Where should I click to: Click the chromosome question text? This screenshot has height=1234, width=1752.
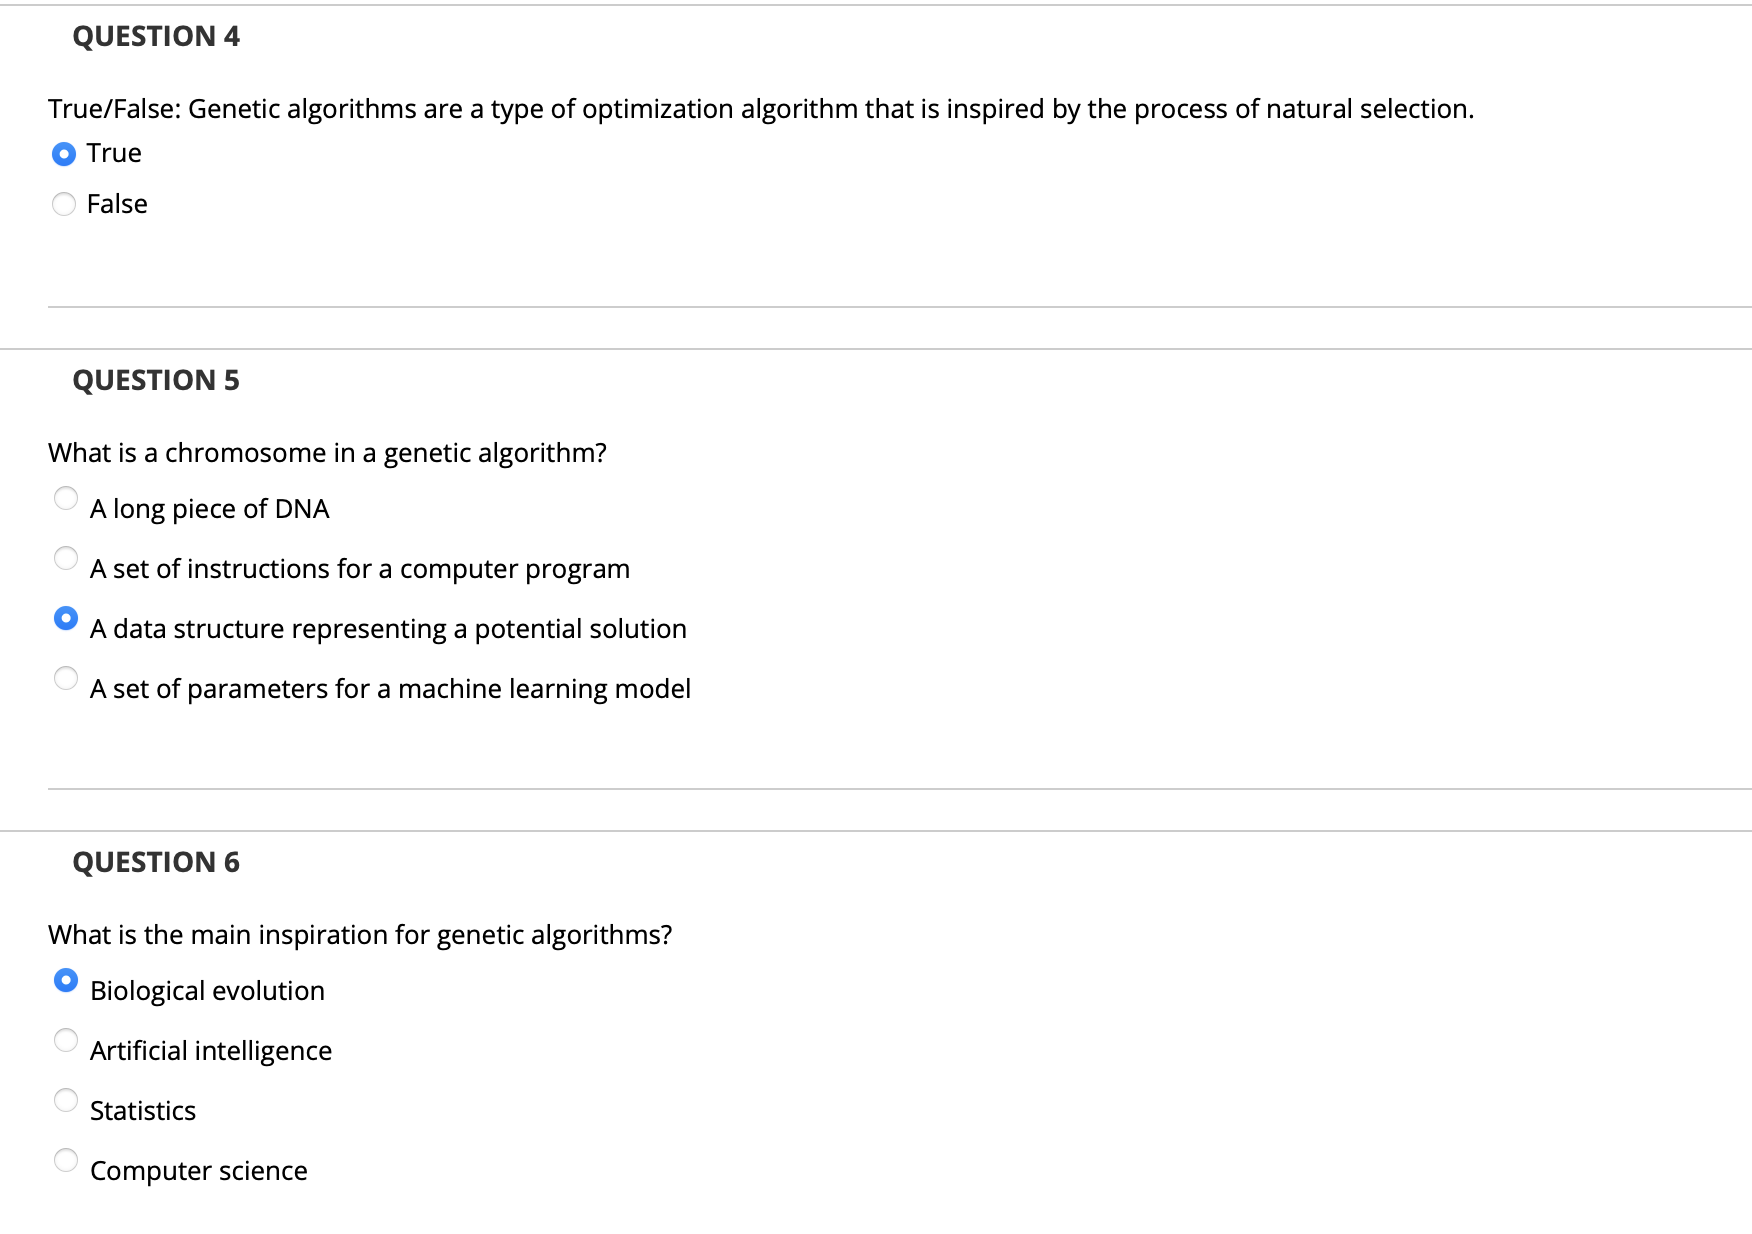pyautogui.click(x=328, y=452)
